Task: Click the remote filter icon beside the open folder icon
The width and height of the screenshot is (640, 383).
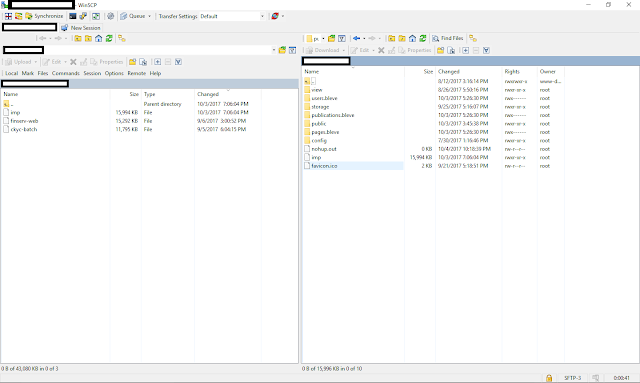Action: coord(342,38)
